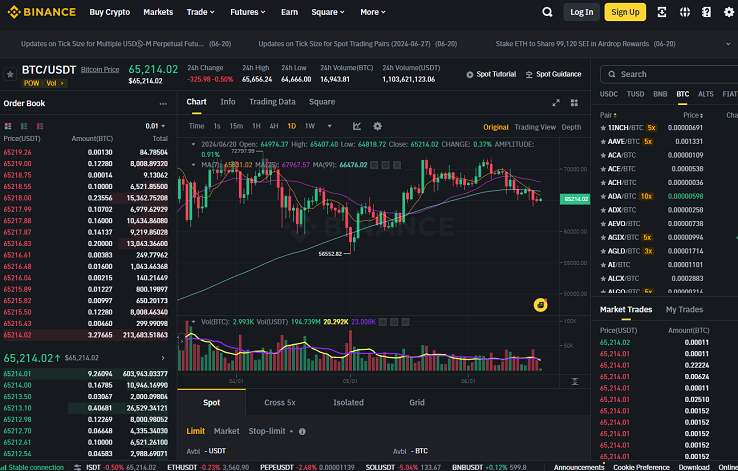Screen dimensions: 738x471
Task: Open the Bitcoin Price link
Action: click(100, 70)
